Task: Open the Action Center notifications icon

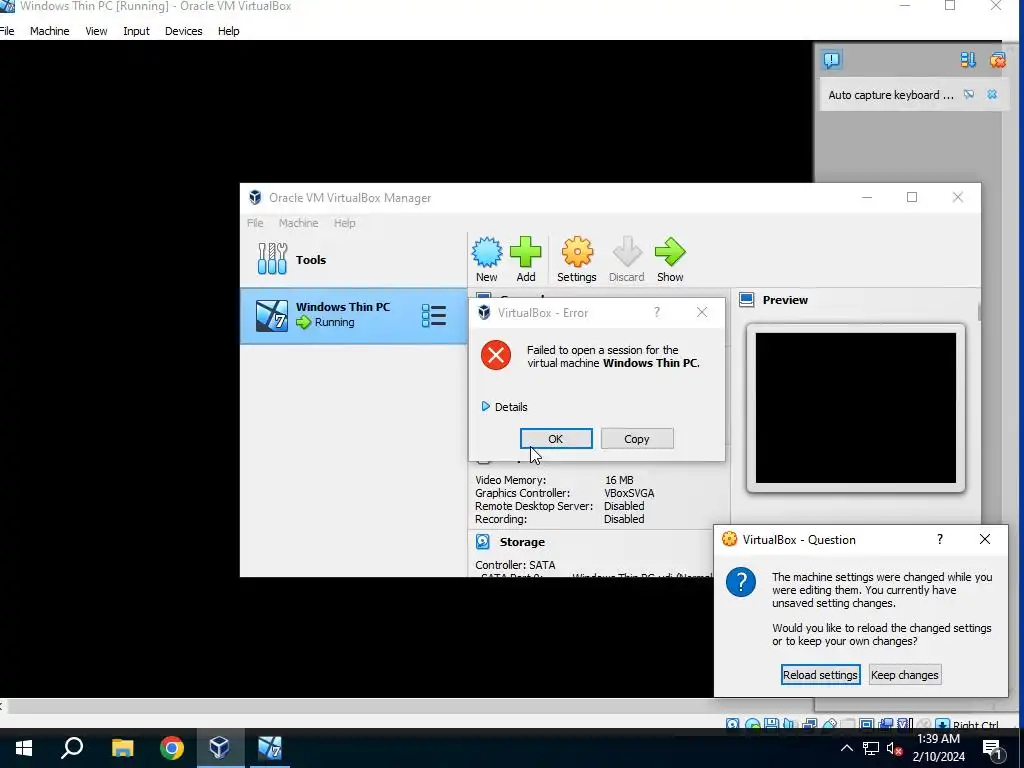Action: 993,748
